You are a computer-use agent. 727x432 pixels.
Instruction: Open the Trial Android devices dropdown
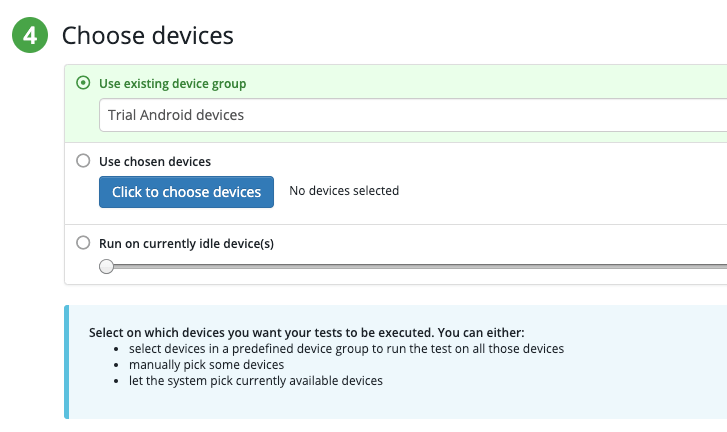pyautogui.click(x=412, y=115)
